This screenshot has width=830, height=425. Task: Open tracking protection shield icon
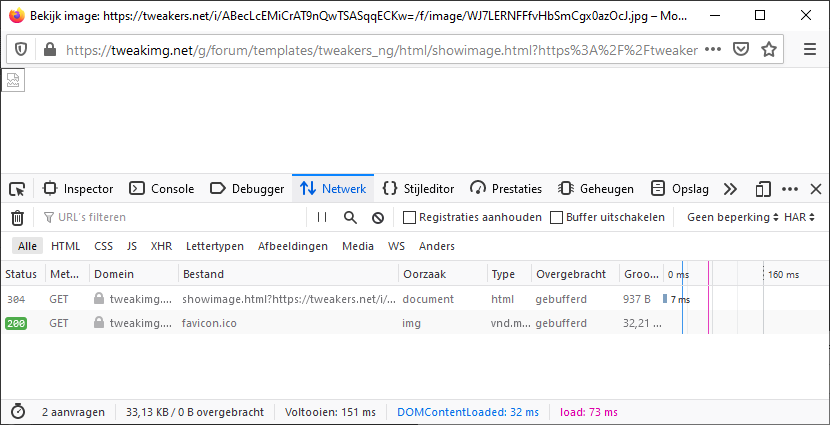(x=21, y=50)
